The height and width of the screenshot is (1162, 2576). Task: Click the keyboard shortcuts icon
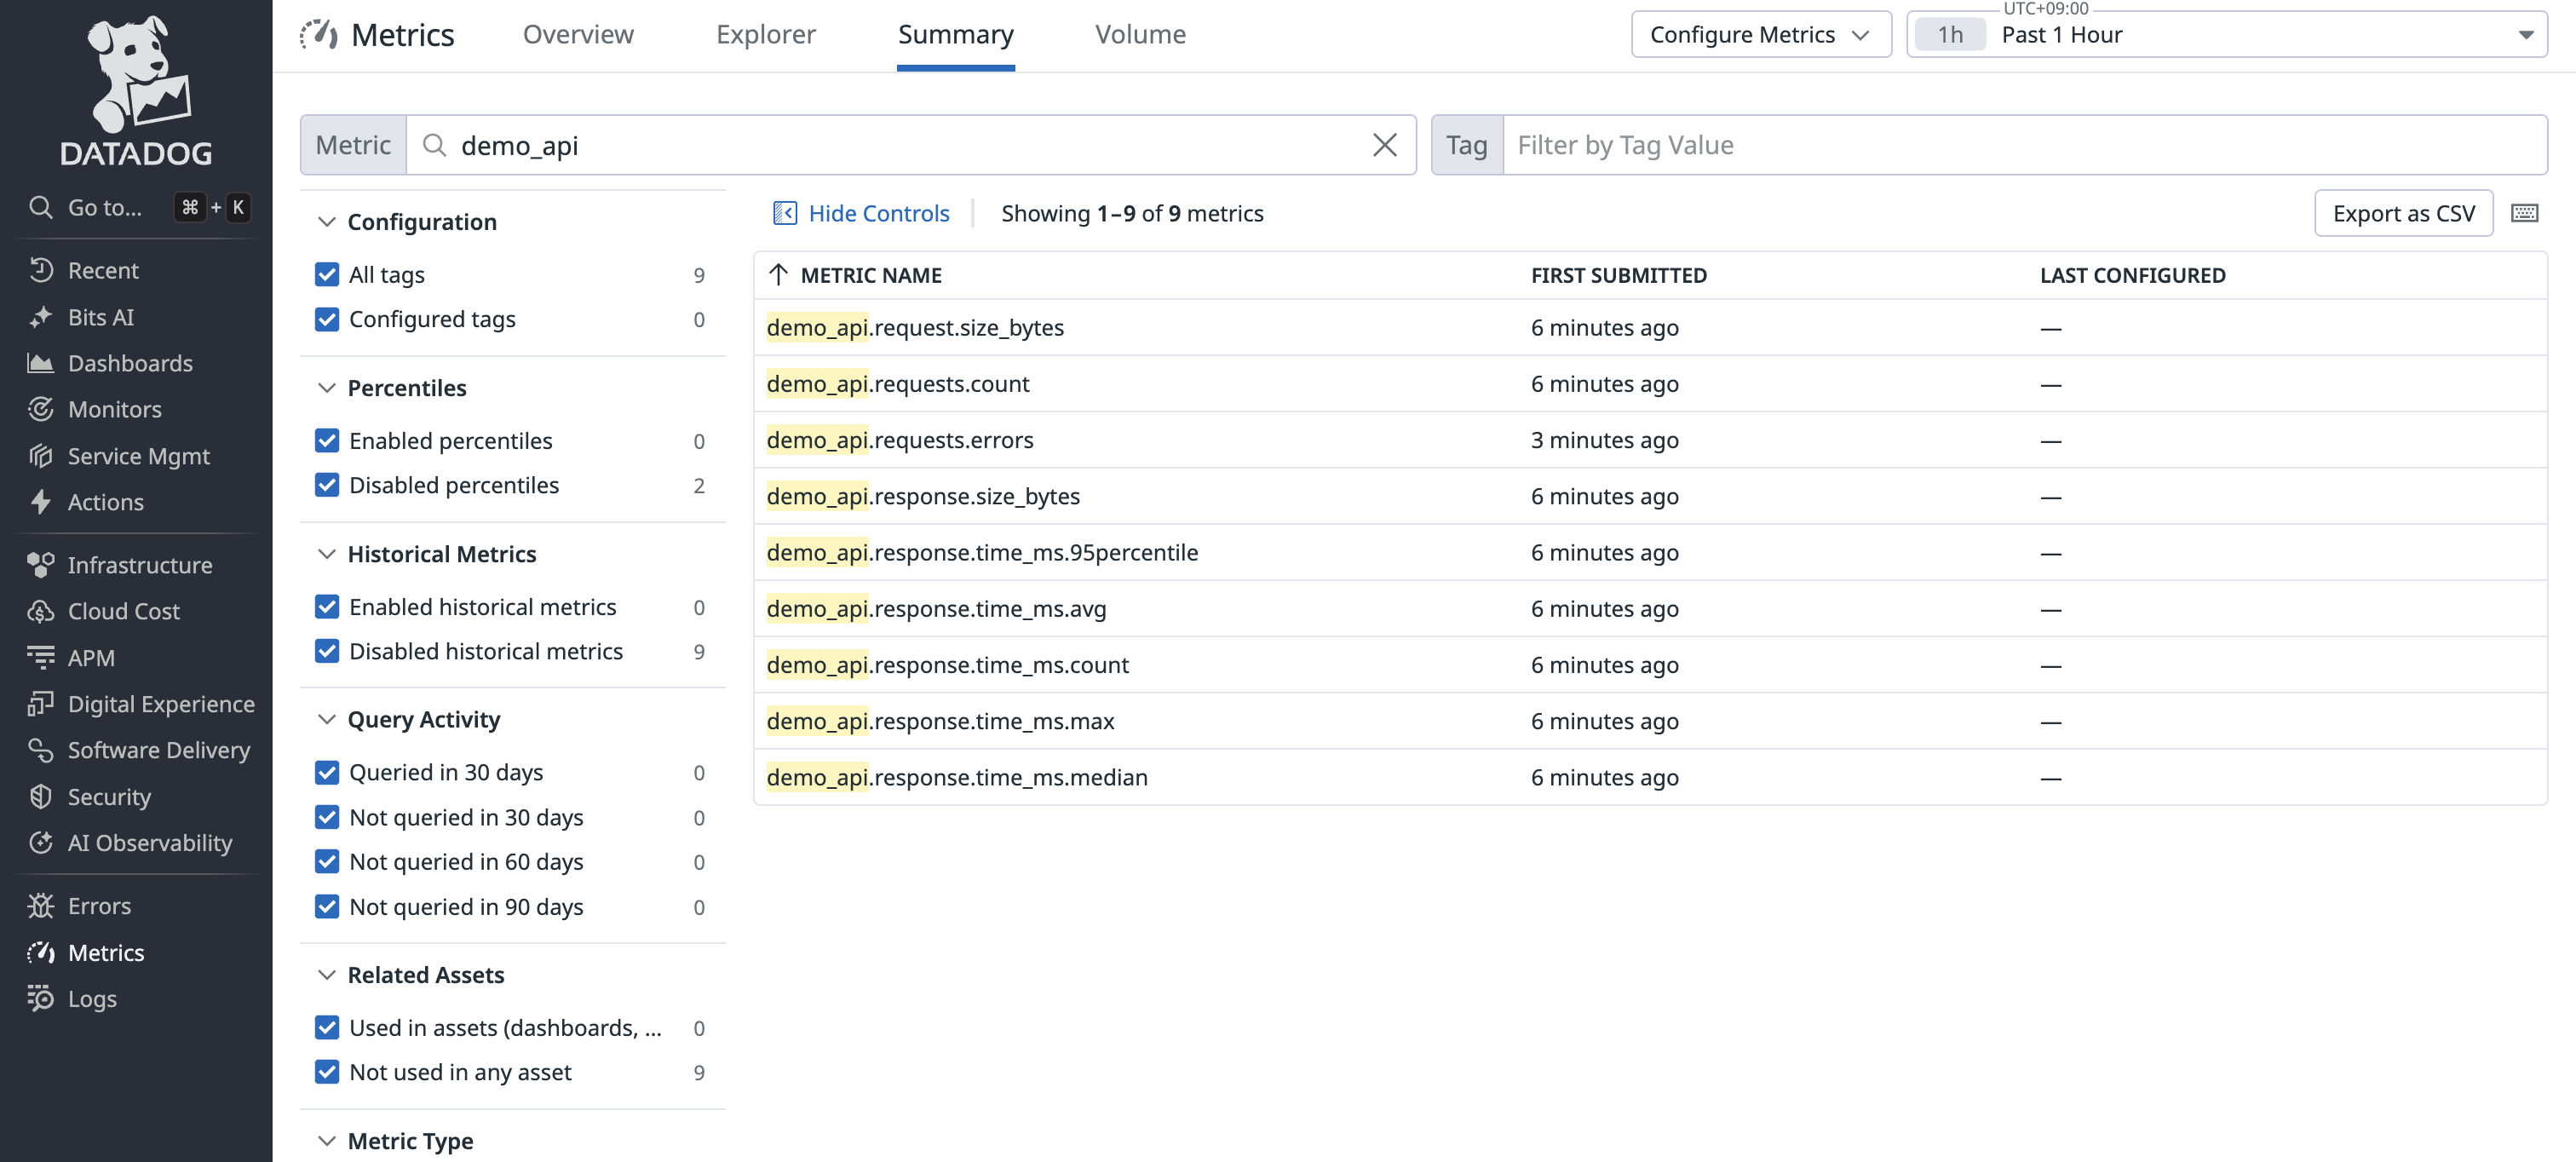click(2524, 213)
